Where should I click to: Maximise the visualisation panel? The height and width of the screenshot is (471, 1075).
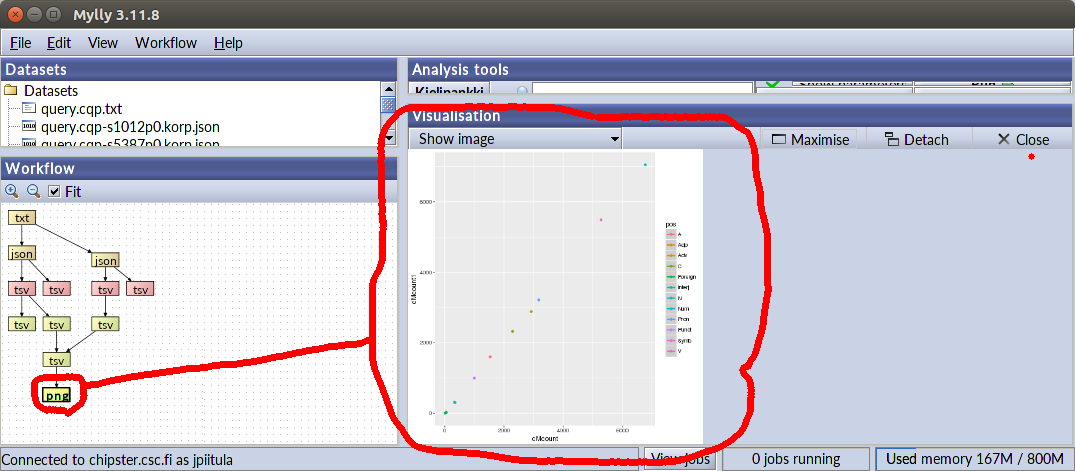point(810,139)
